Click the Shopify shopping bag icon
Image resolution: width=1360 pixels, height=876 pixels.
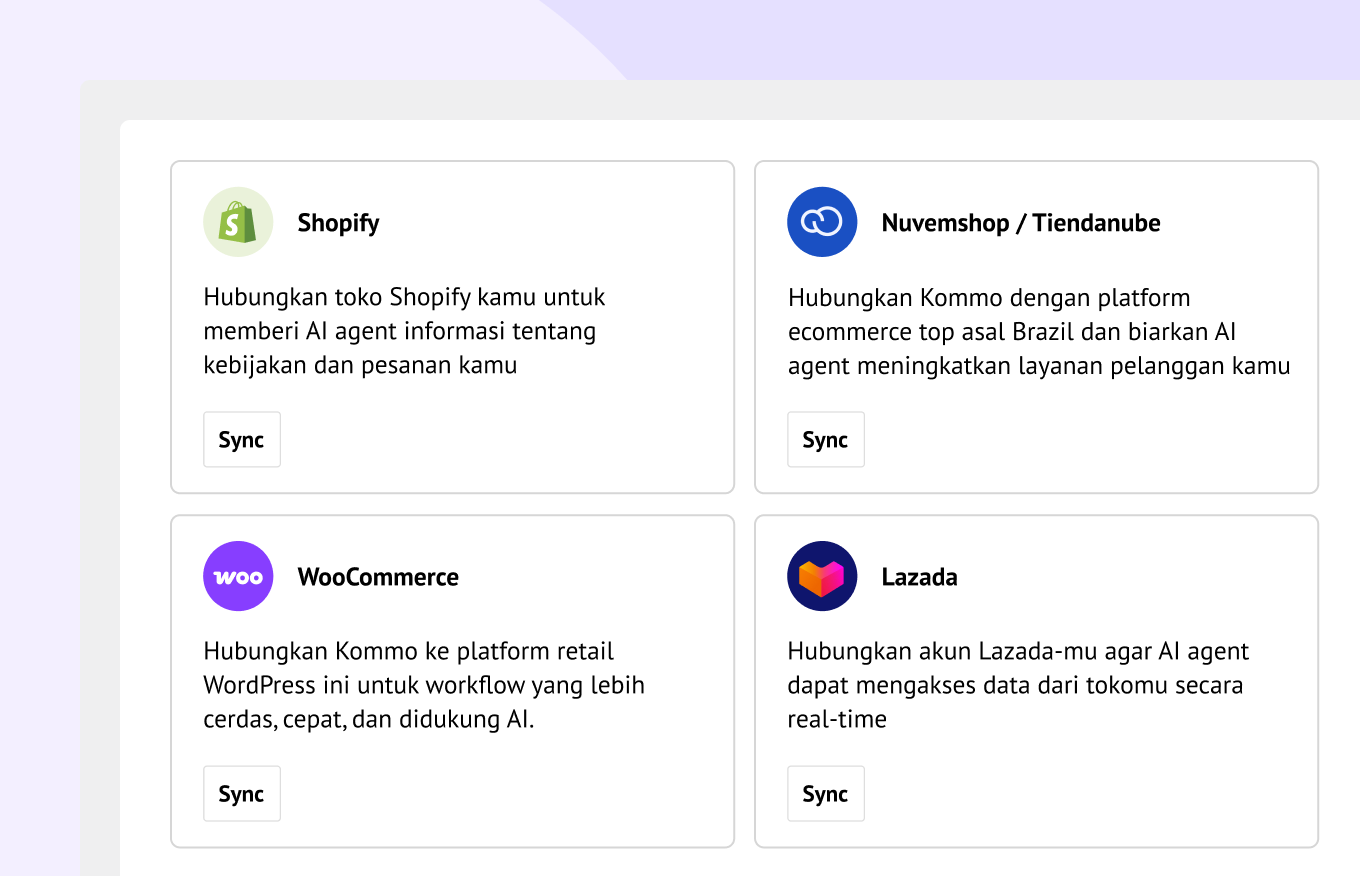tap(238, 222)
